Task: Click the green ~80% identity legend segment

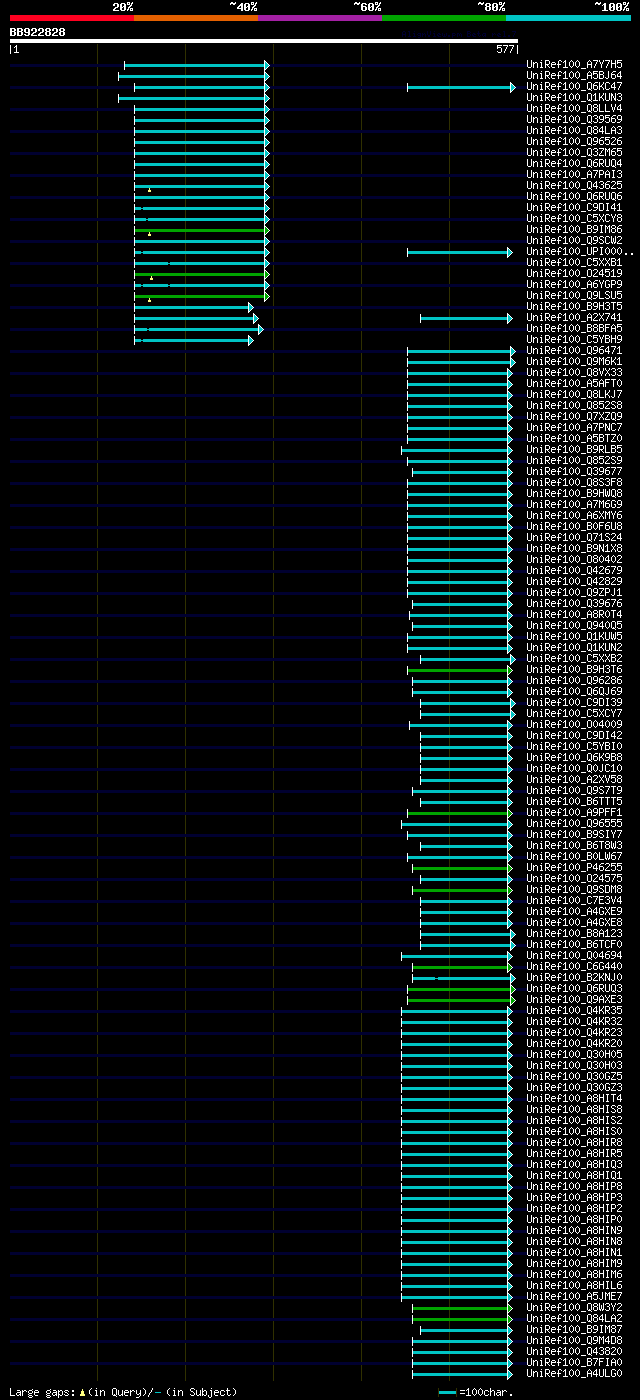Action: pos(444,17)
